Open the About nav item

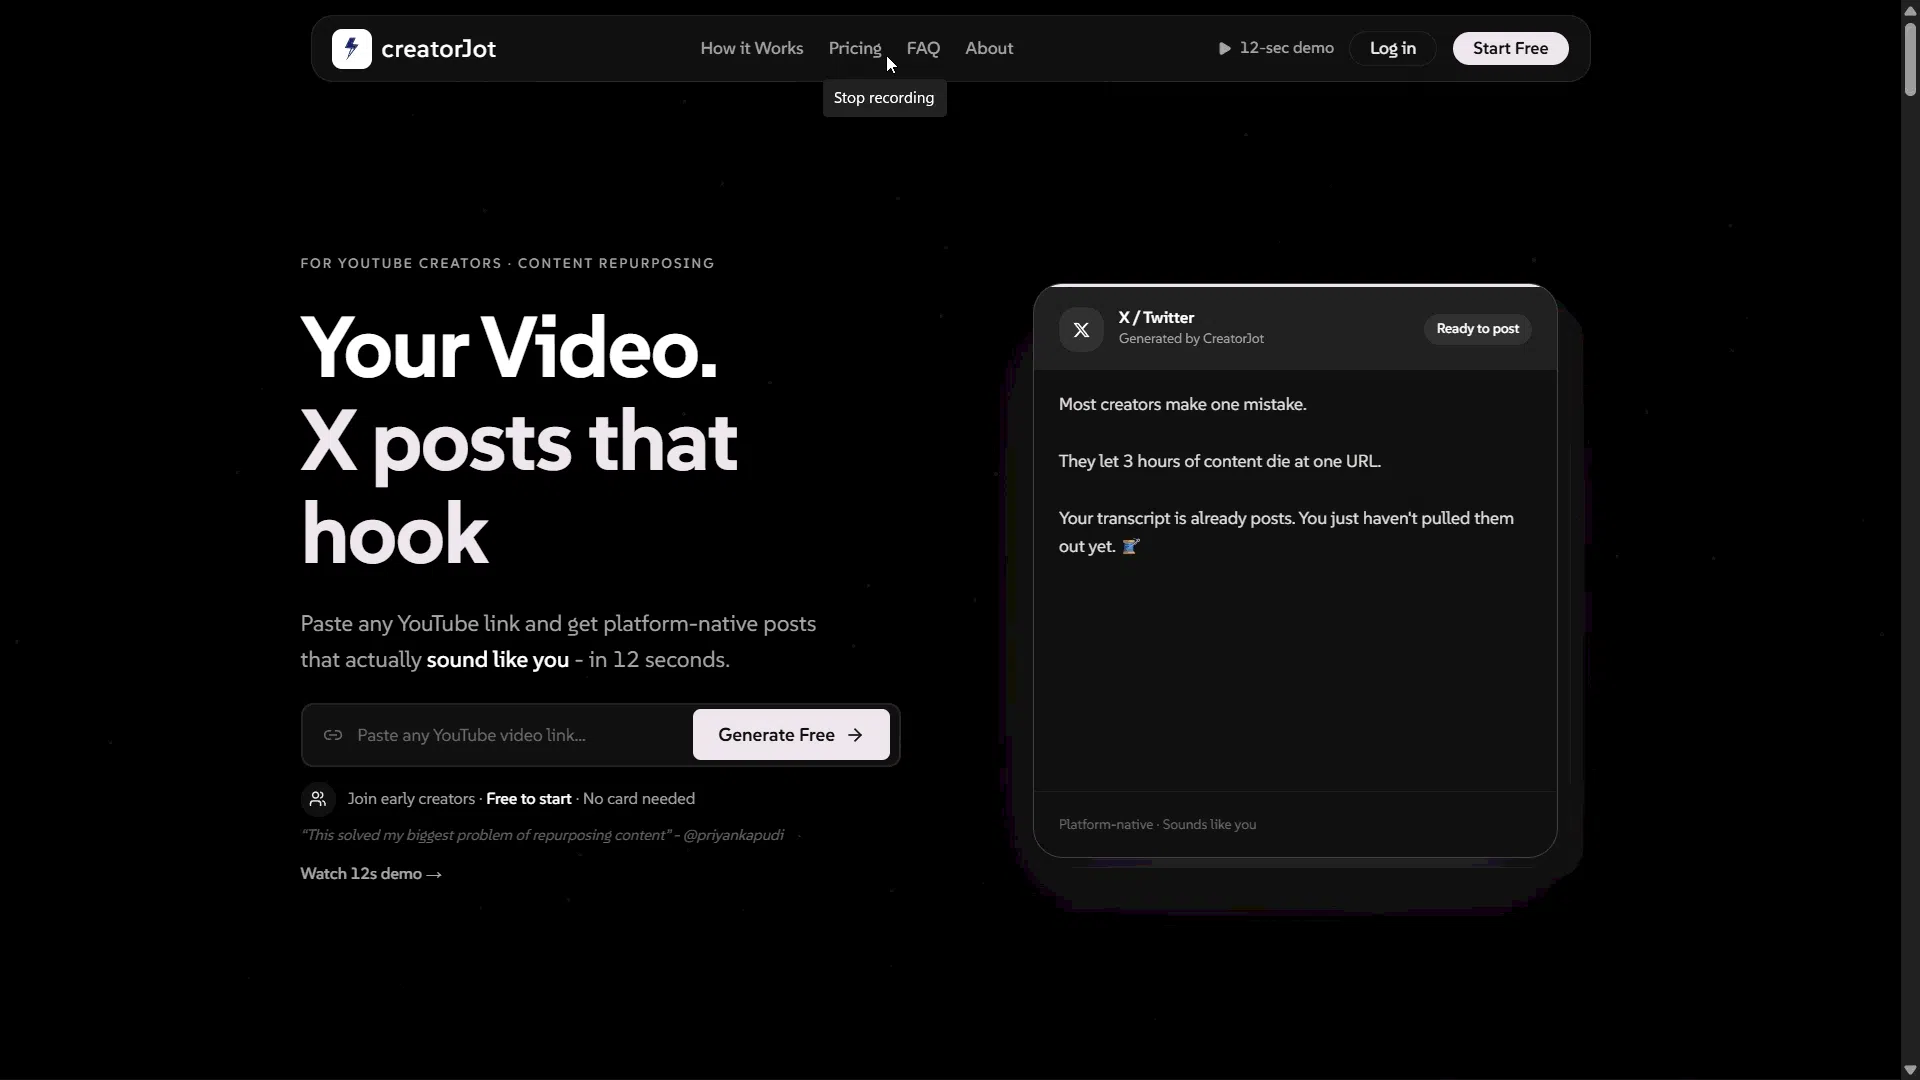pyautogui.click(x=989, y=48)
